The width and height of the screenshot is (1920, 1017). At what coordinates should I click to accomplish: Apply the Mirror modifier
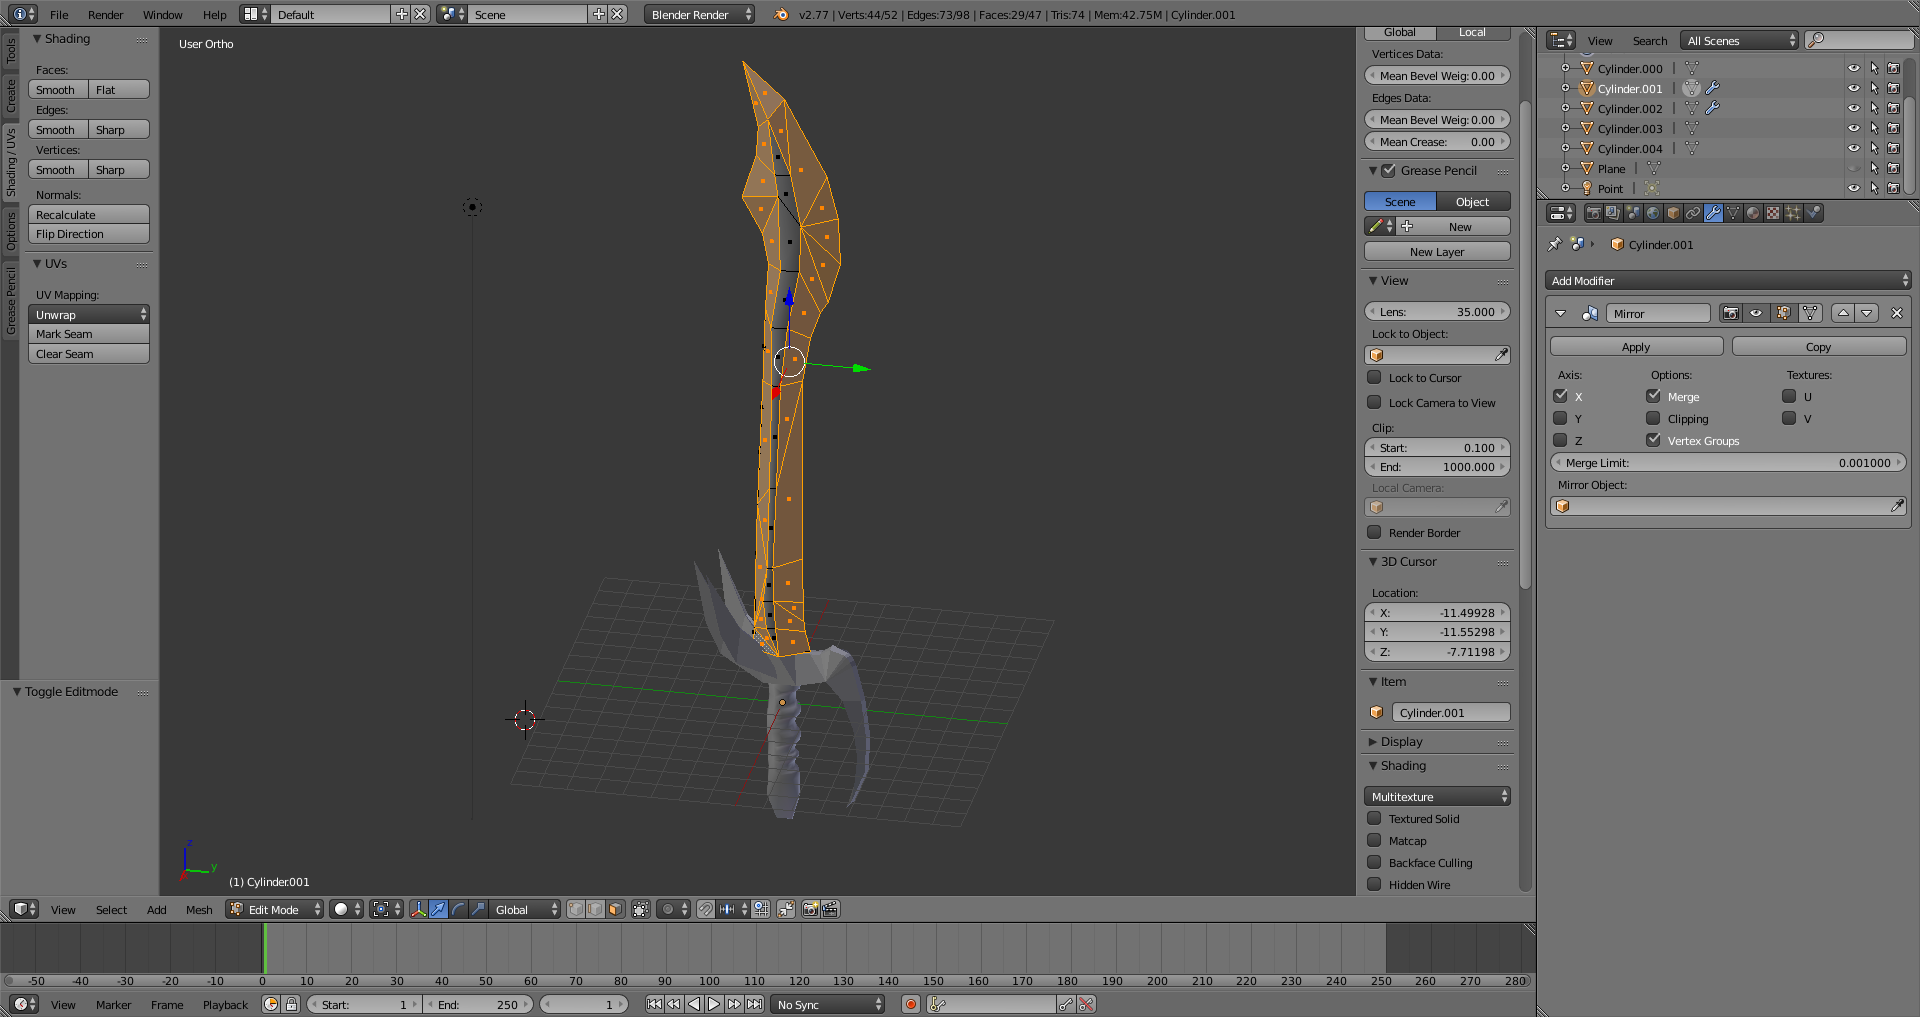point(1636,346)
